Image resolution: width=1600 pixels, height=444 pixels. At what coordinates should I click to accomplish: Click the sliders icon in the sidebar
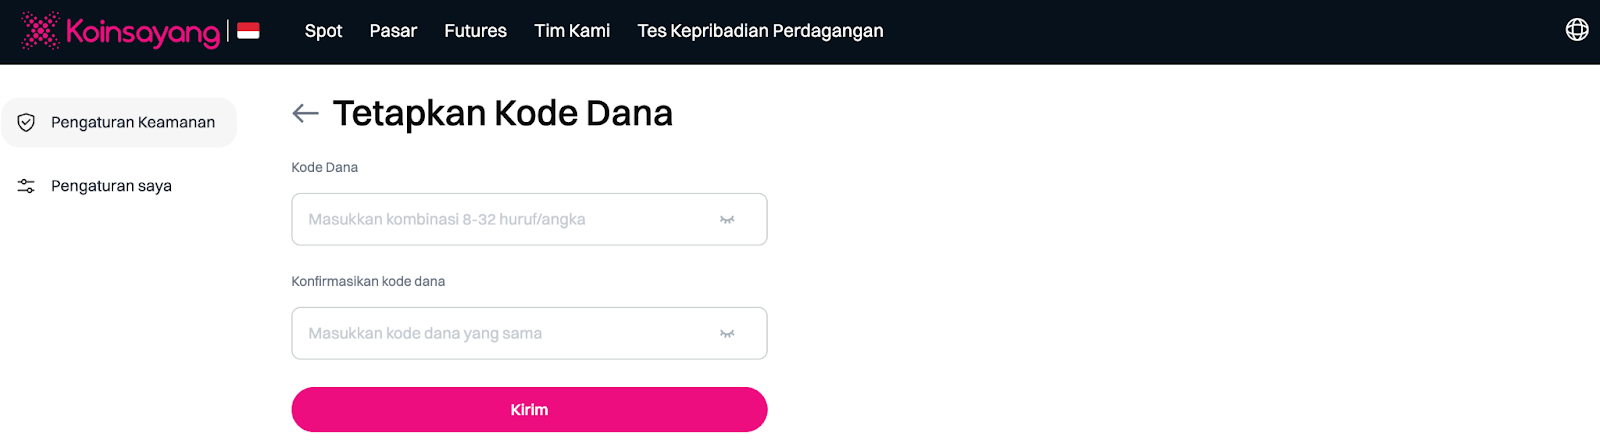coord(27,186)
